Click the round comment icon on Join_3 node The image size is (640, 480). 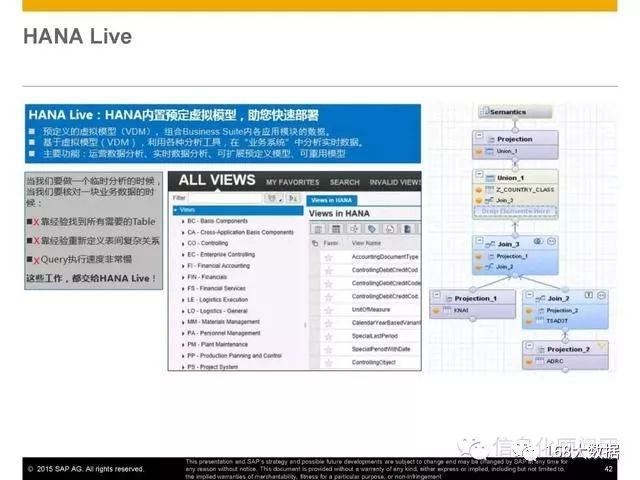551,242
